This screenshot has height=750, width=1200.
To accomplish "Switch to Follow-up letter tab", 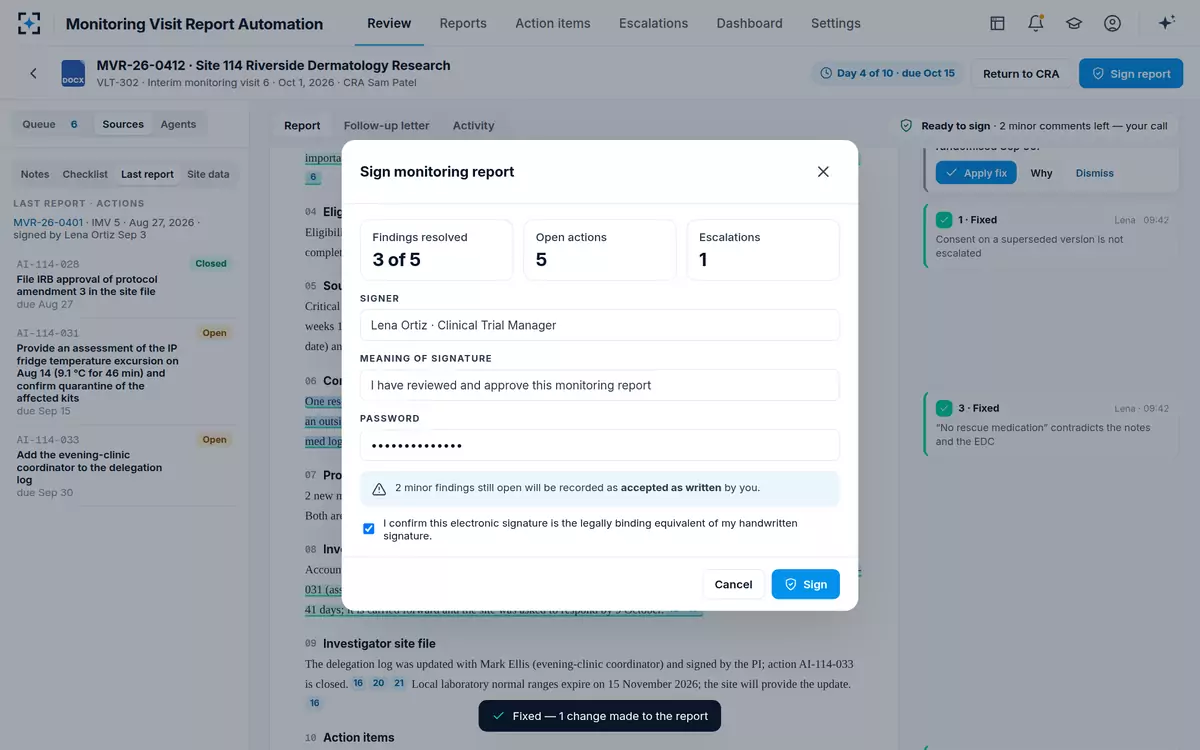I will pos(386,125).
